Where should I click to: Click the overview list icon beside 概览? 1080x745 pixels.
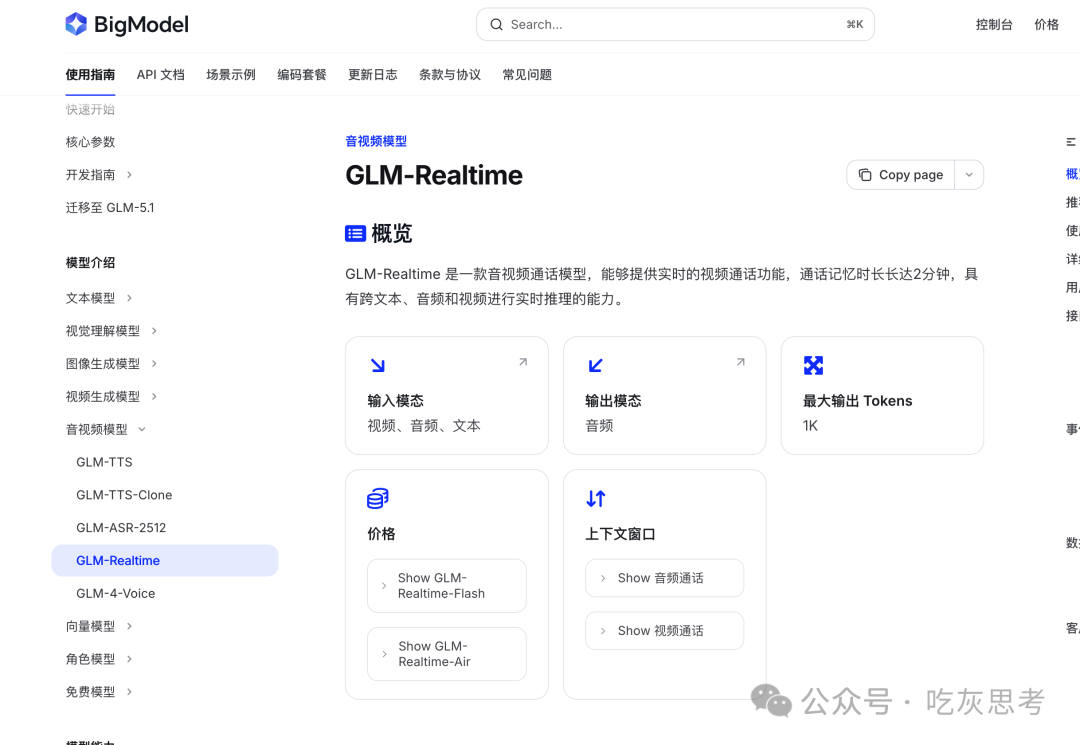point(355,233)
